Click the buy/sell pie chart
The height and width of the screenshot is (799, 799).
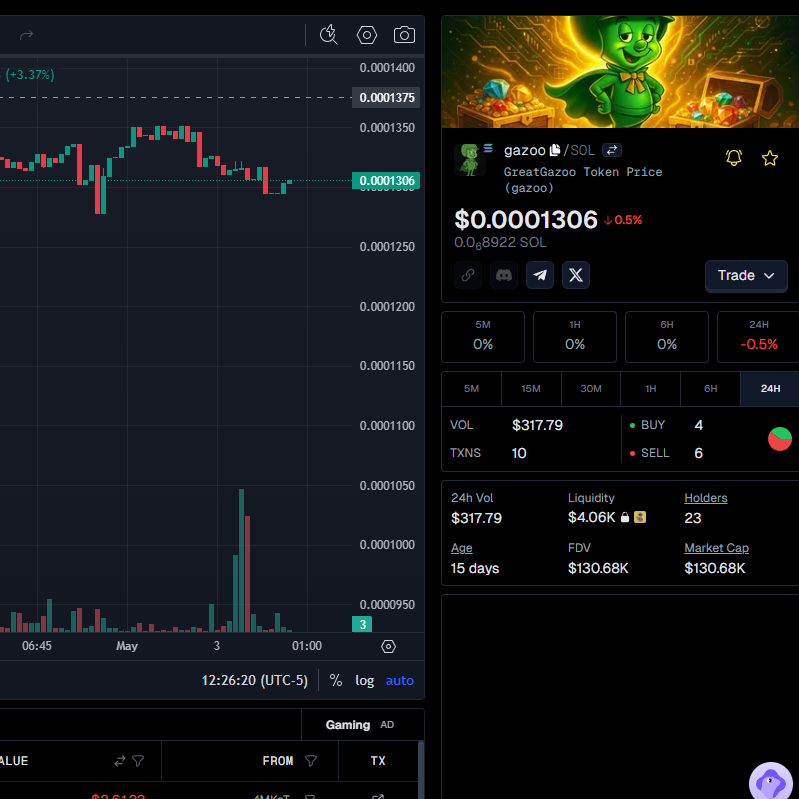pyautogui.click(x=780, y=439)
